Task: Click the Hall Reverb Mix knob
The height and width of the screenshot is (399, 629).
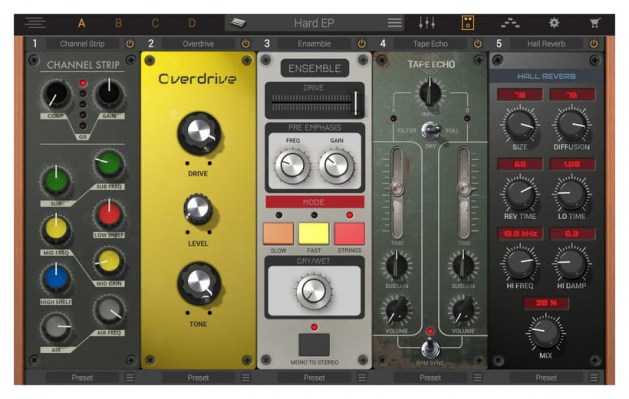Action: tap(545, 332)
